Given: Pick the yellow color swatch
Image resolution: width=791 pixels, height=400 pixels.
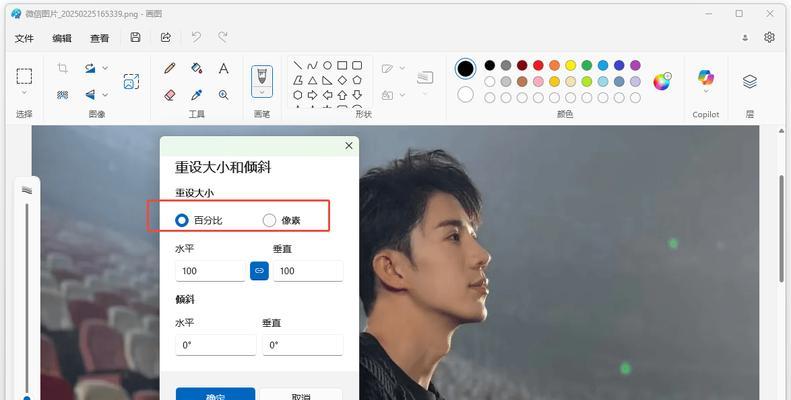Looking at the screenshot, I should [x=571, y=65].
